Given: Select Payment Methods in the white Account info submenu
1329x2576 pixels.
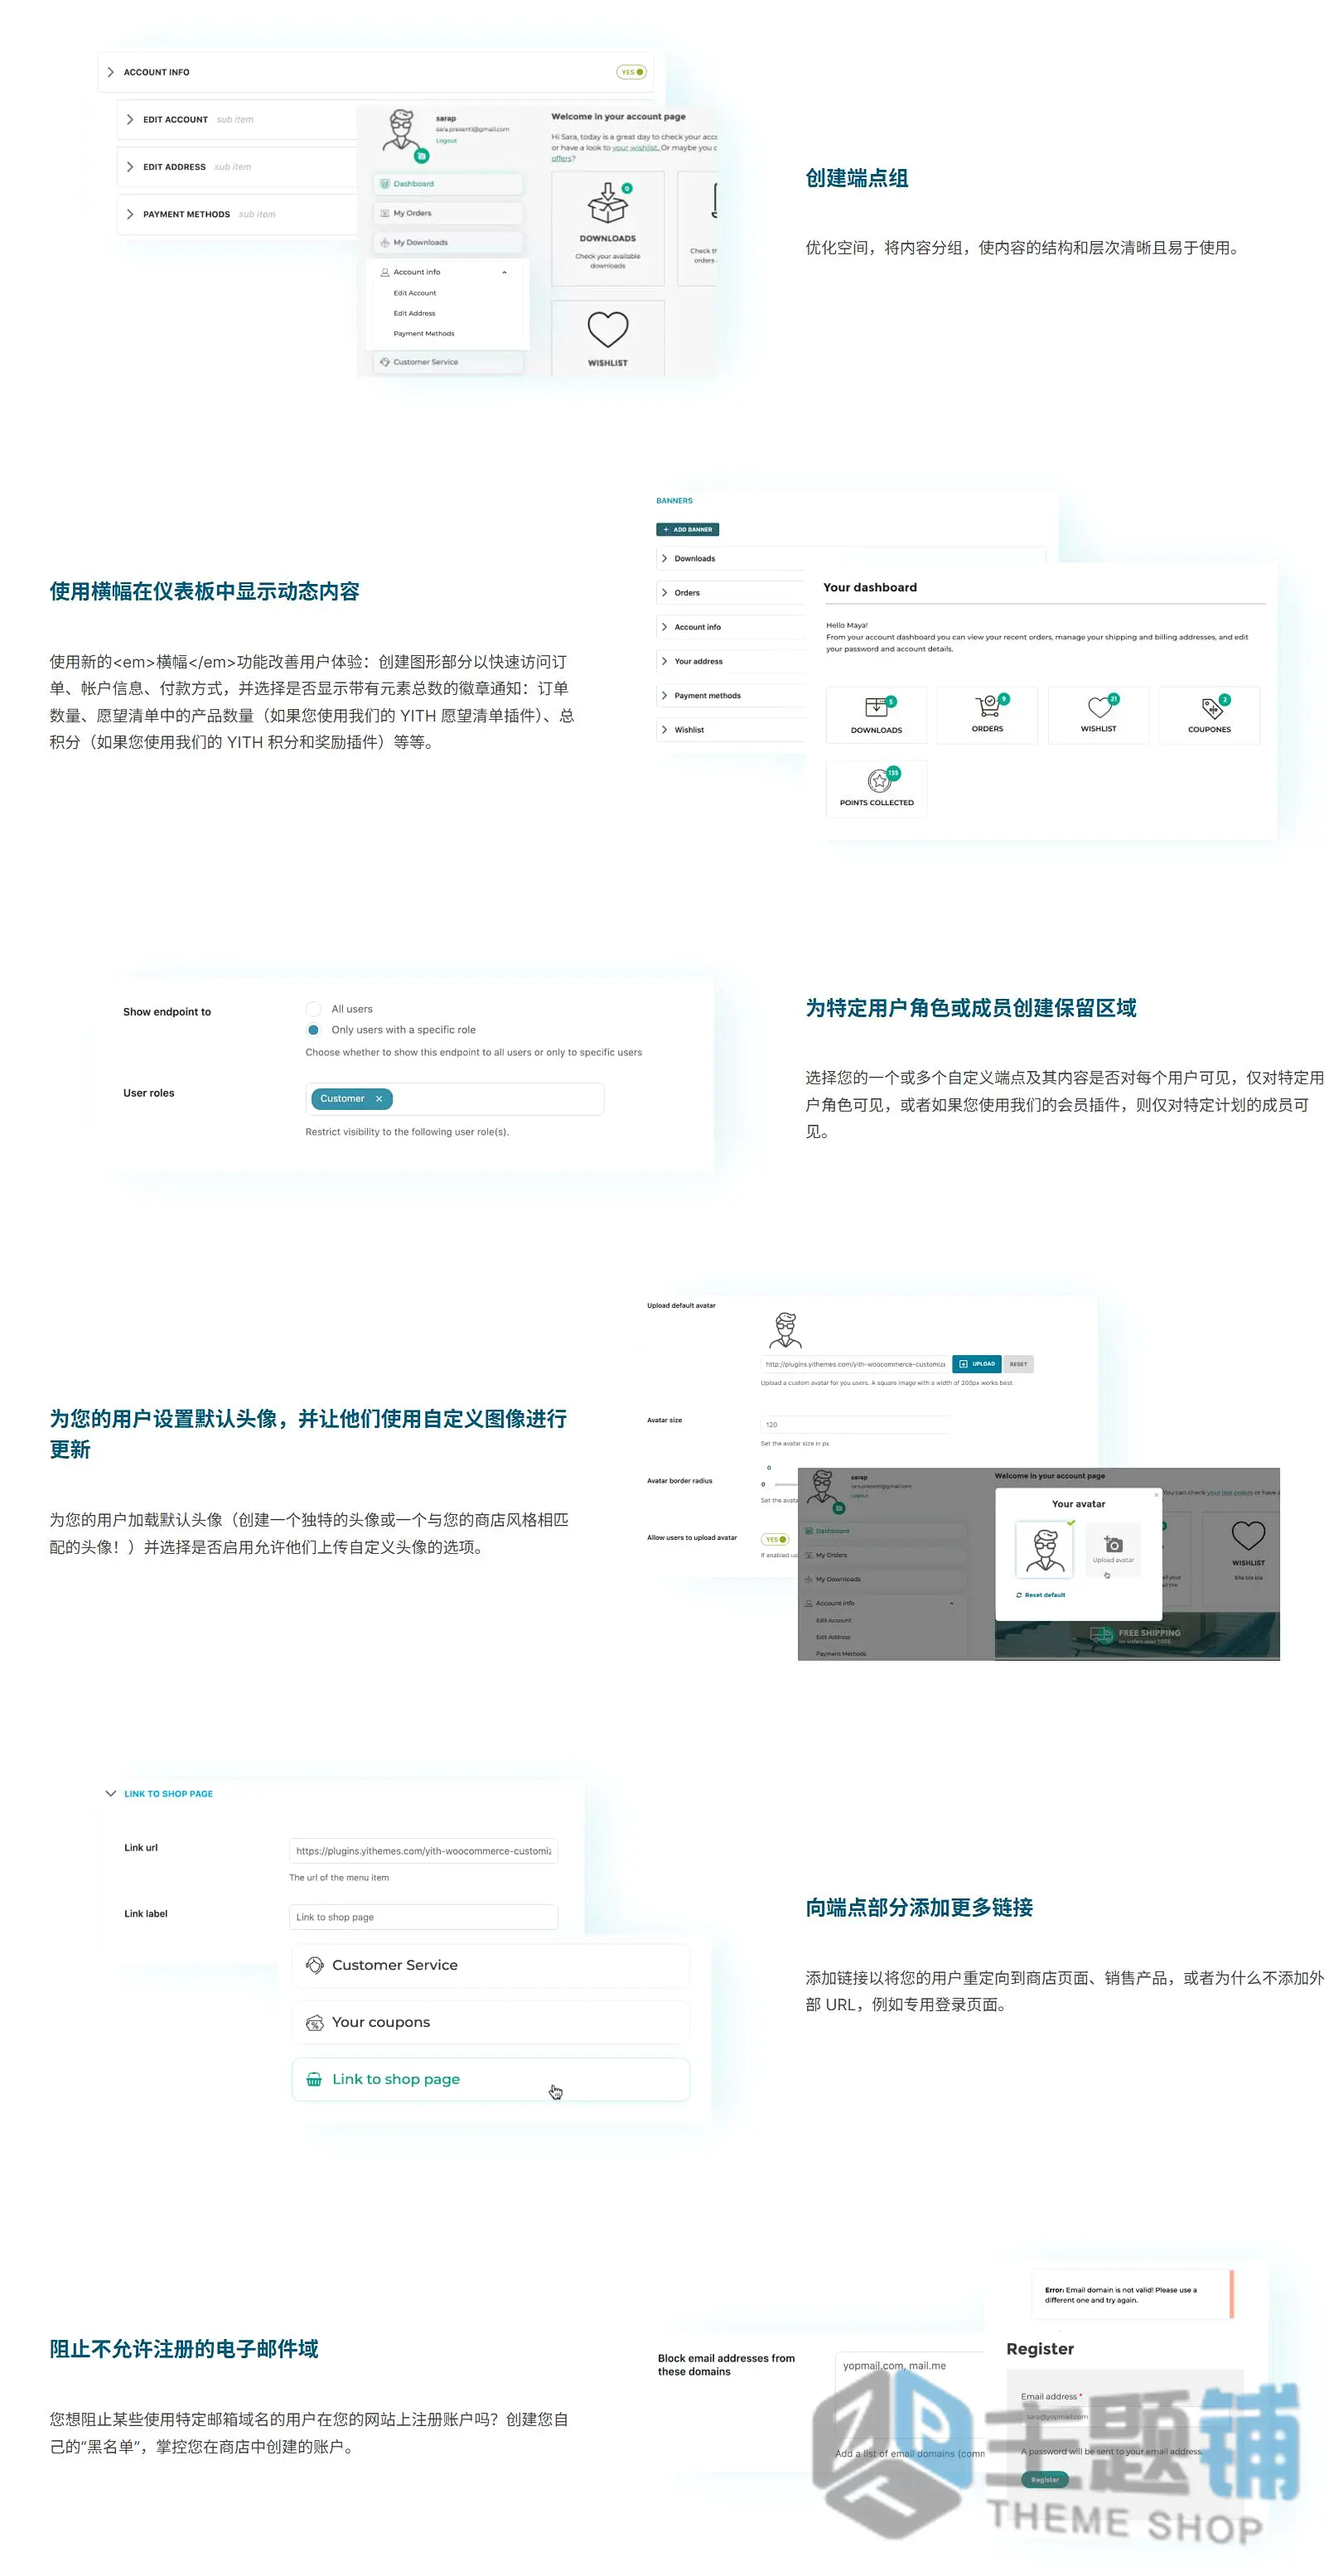Looking at the screenshot, I should click(x=424, y=334).
